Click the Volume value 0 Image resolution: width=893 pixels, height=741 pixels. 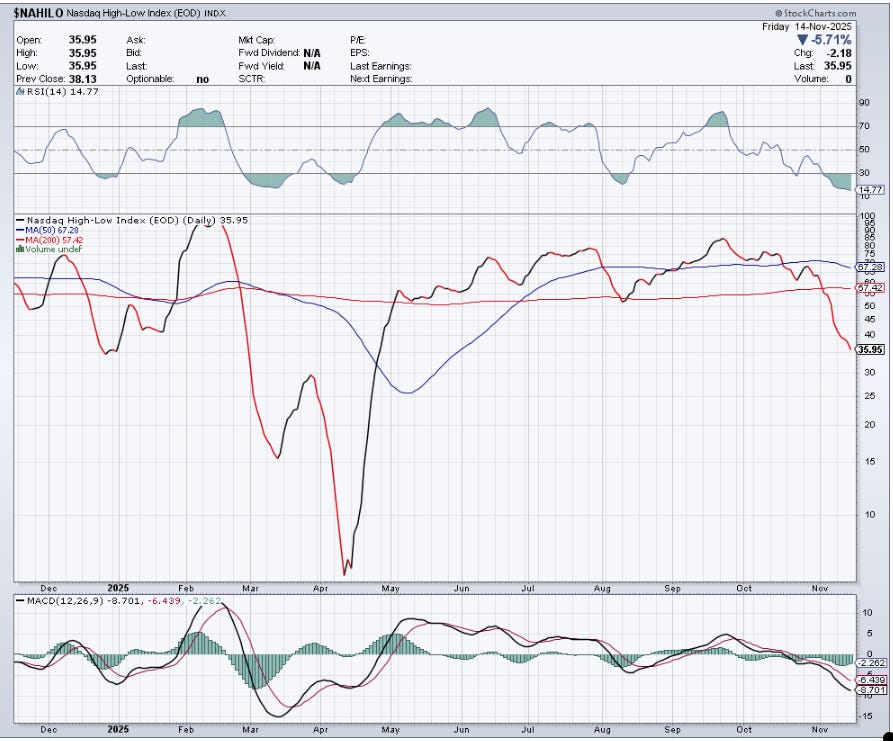848,79
